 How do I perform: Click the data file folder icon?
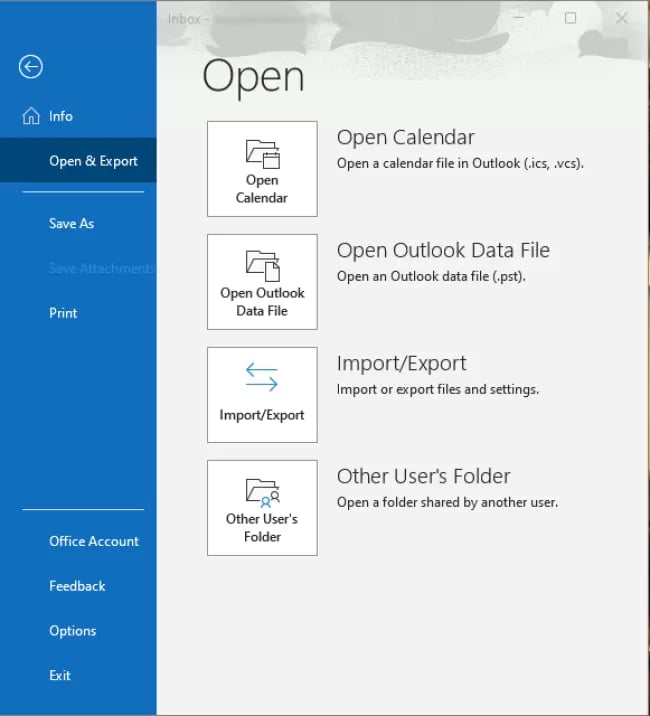[263, 266]
